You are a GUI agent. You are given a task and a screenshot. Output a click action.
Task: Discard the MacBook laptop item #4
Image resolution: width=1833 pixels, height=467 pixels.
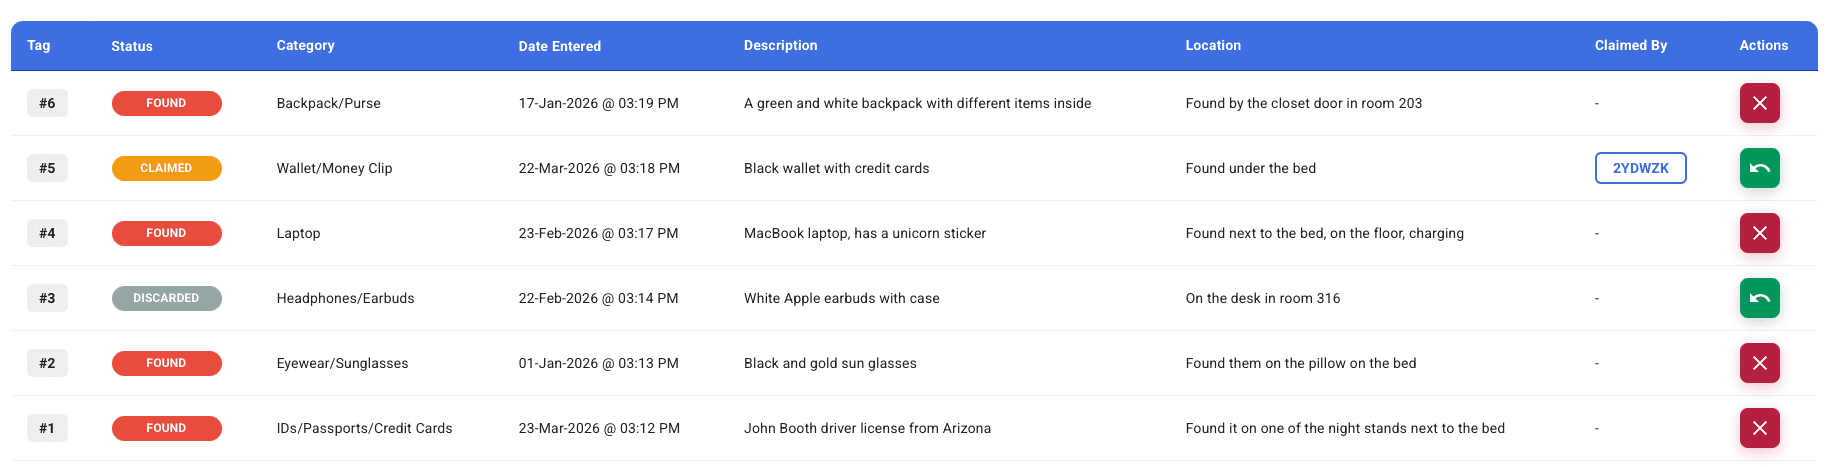(1759, 233)
